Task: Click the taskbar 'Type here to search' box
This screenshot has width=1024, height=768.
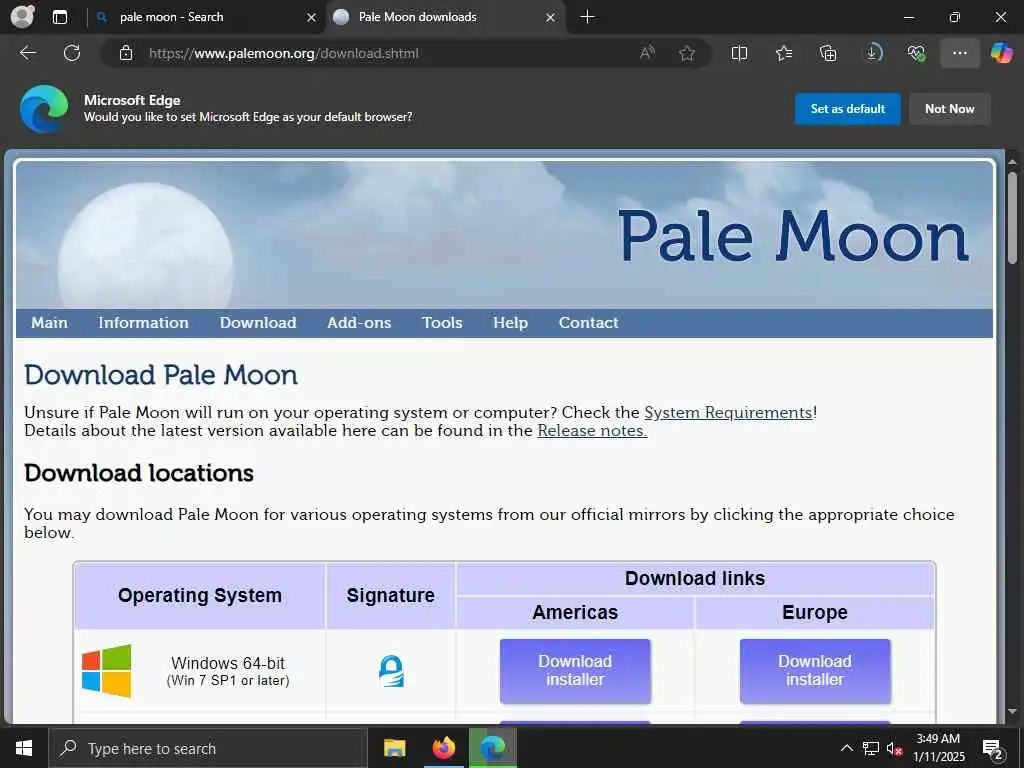Action: [x=208, y=748]
